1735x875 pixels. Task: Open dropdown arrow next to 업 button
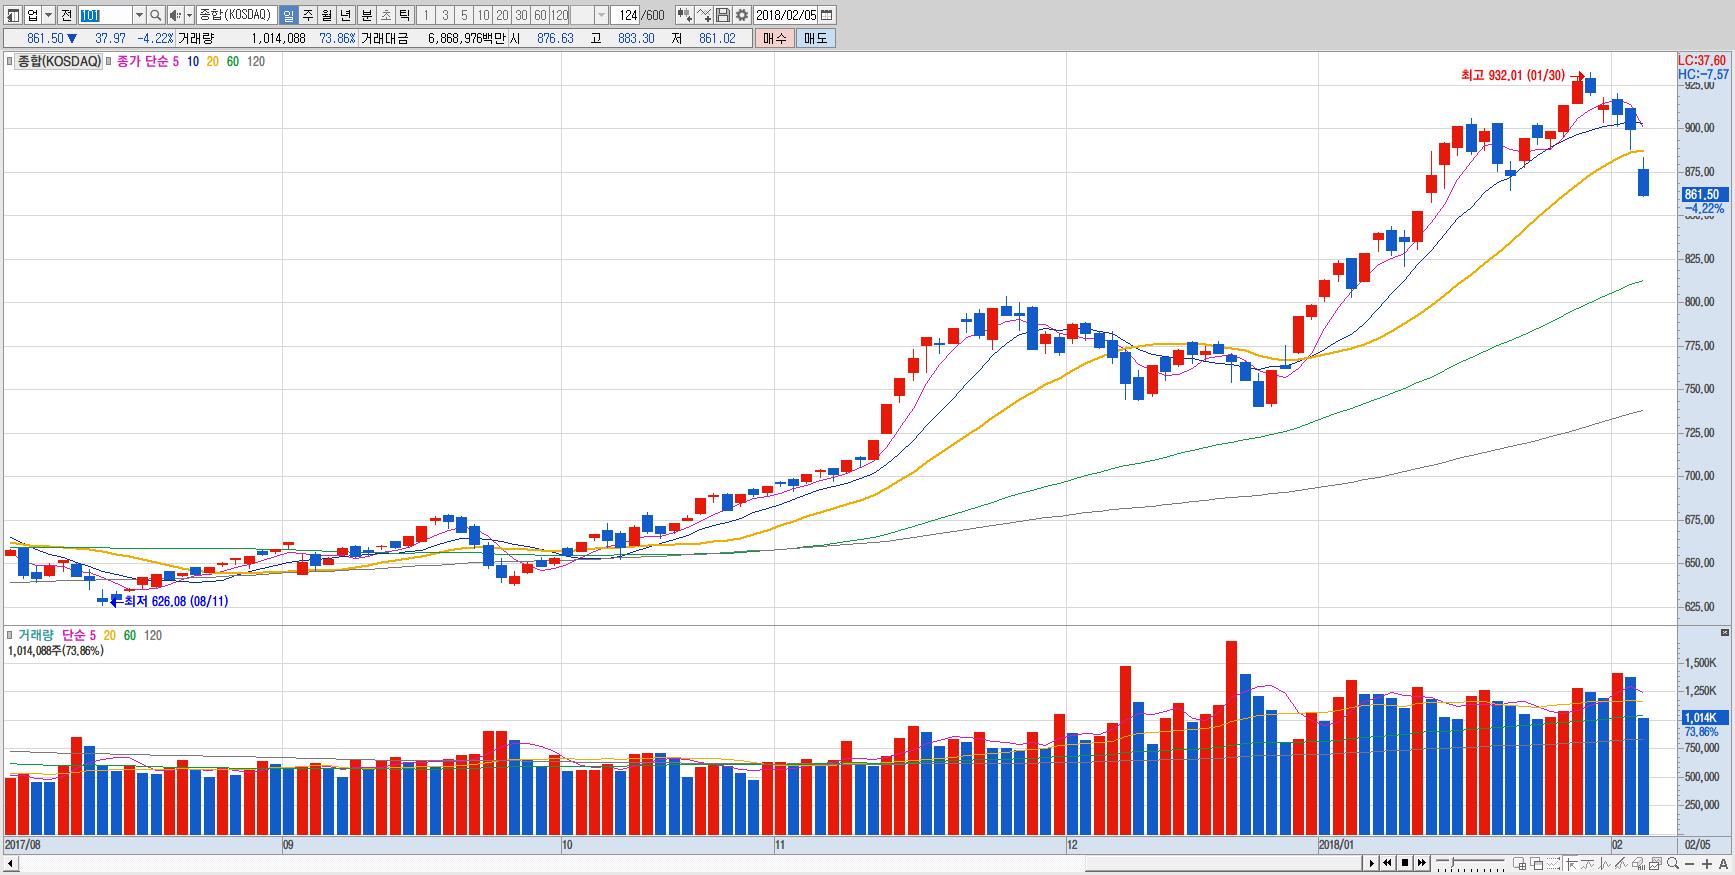point(48,15)
